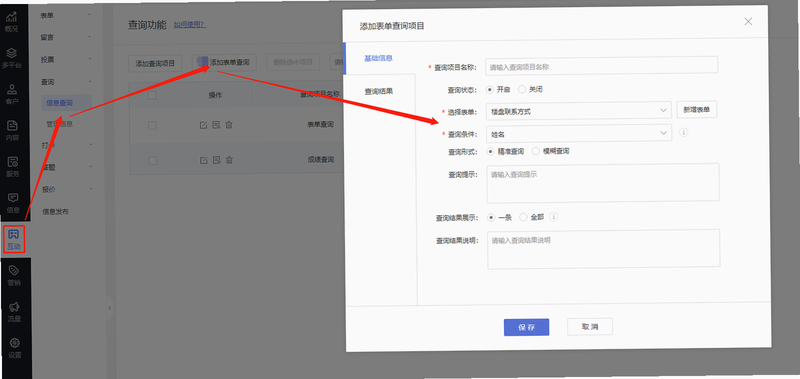
Task: Click the 新增表单 button
Action: [x=697, y=110]
